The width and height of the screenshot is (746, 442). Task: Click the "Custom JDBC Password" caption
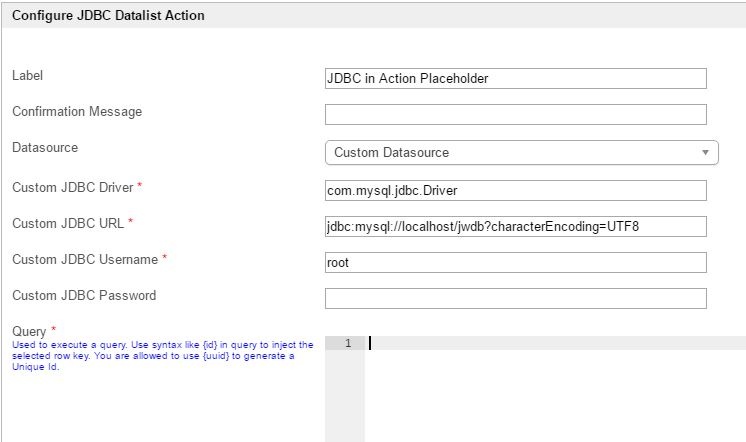pyautogui.click(x=84, y=296)
